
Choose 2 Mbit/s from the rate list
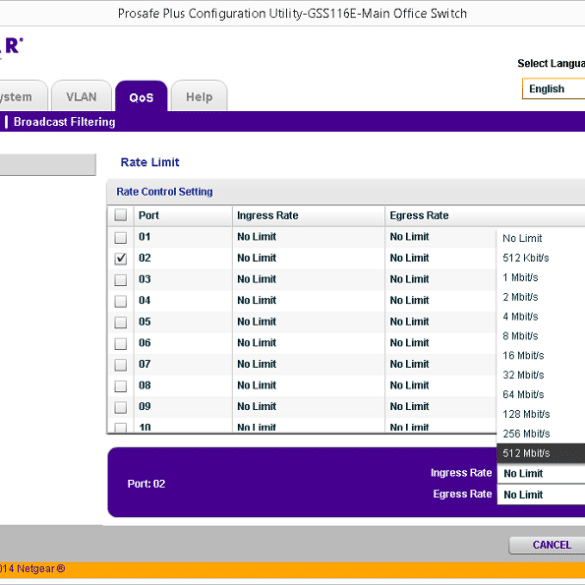(541, 297)
